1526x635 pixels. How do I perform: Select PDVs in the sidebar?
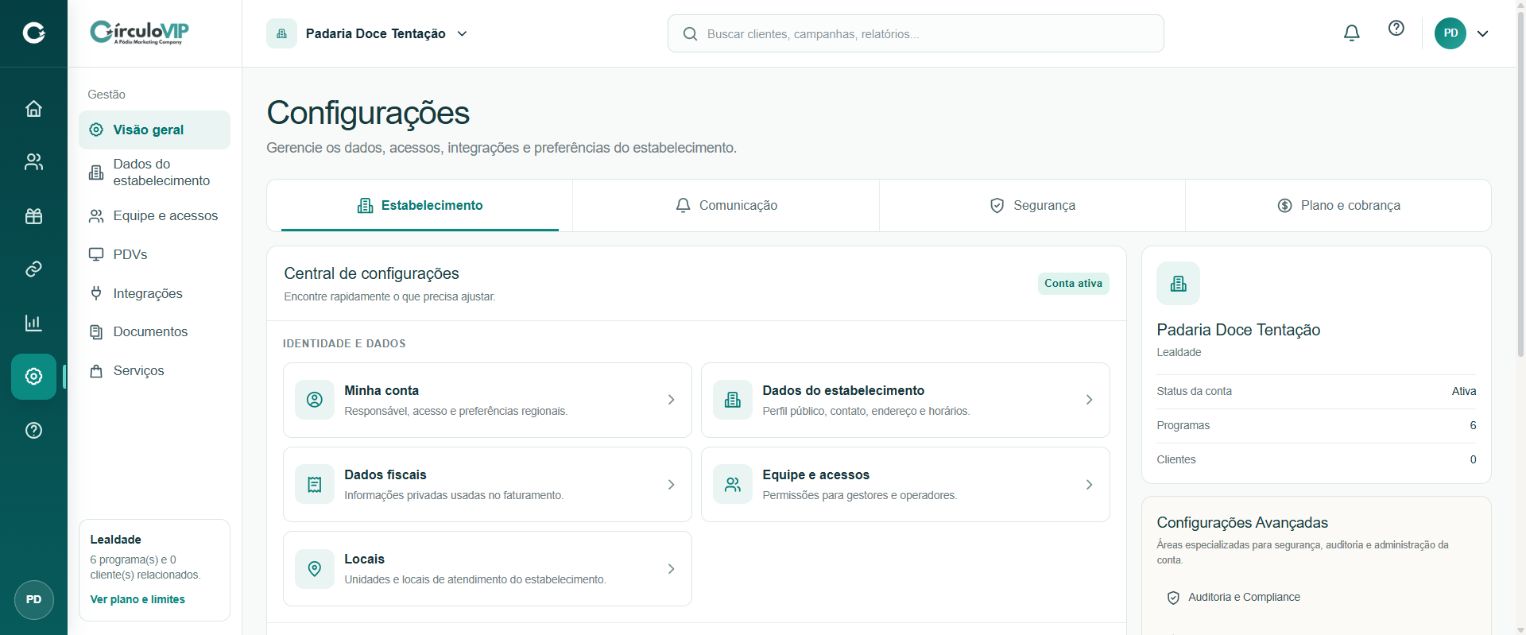click(154, 254)
